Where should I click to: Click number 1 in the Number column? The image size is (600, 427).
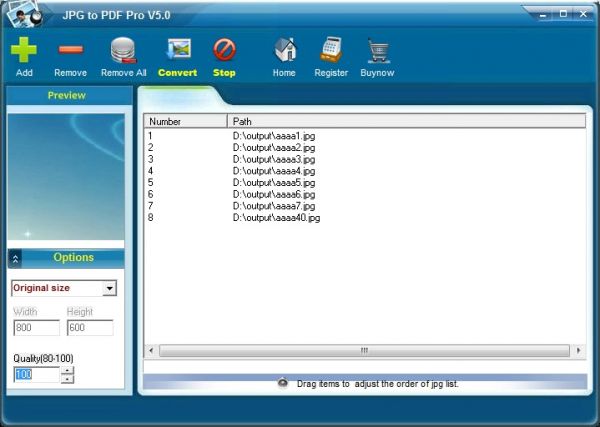click(150, 136)
